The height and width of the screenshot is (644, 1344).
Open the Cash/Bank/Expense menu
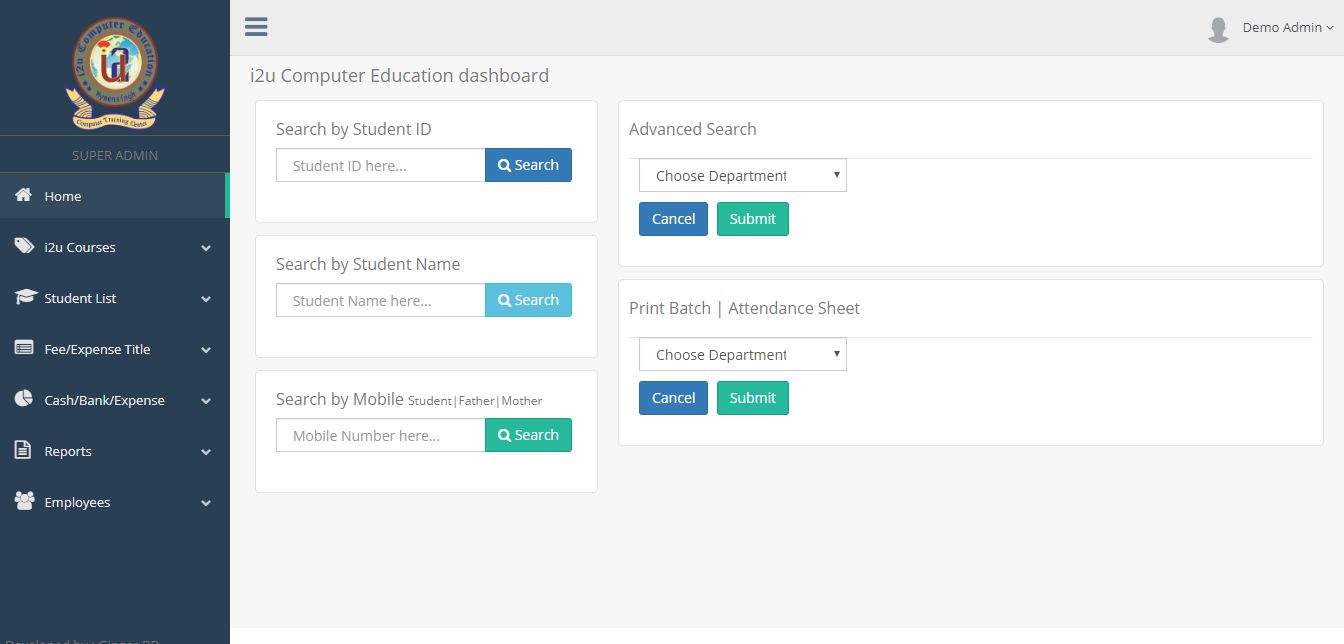coord(115,400)
